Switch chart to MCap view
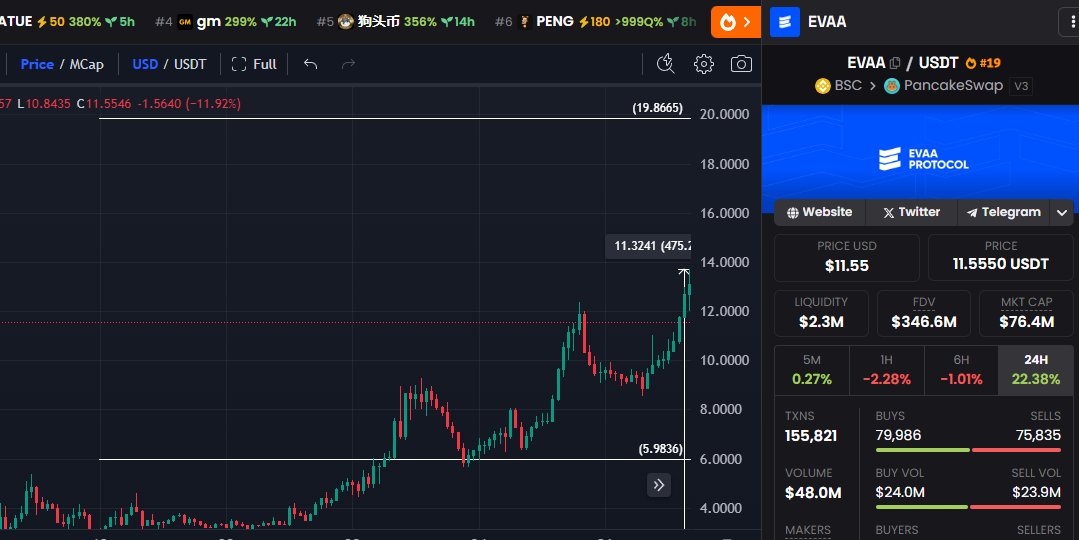The width and height of the screenshot is (1079, 540). [x=86, y=64]
